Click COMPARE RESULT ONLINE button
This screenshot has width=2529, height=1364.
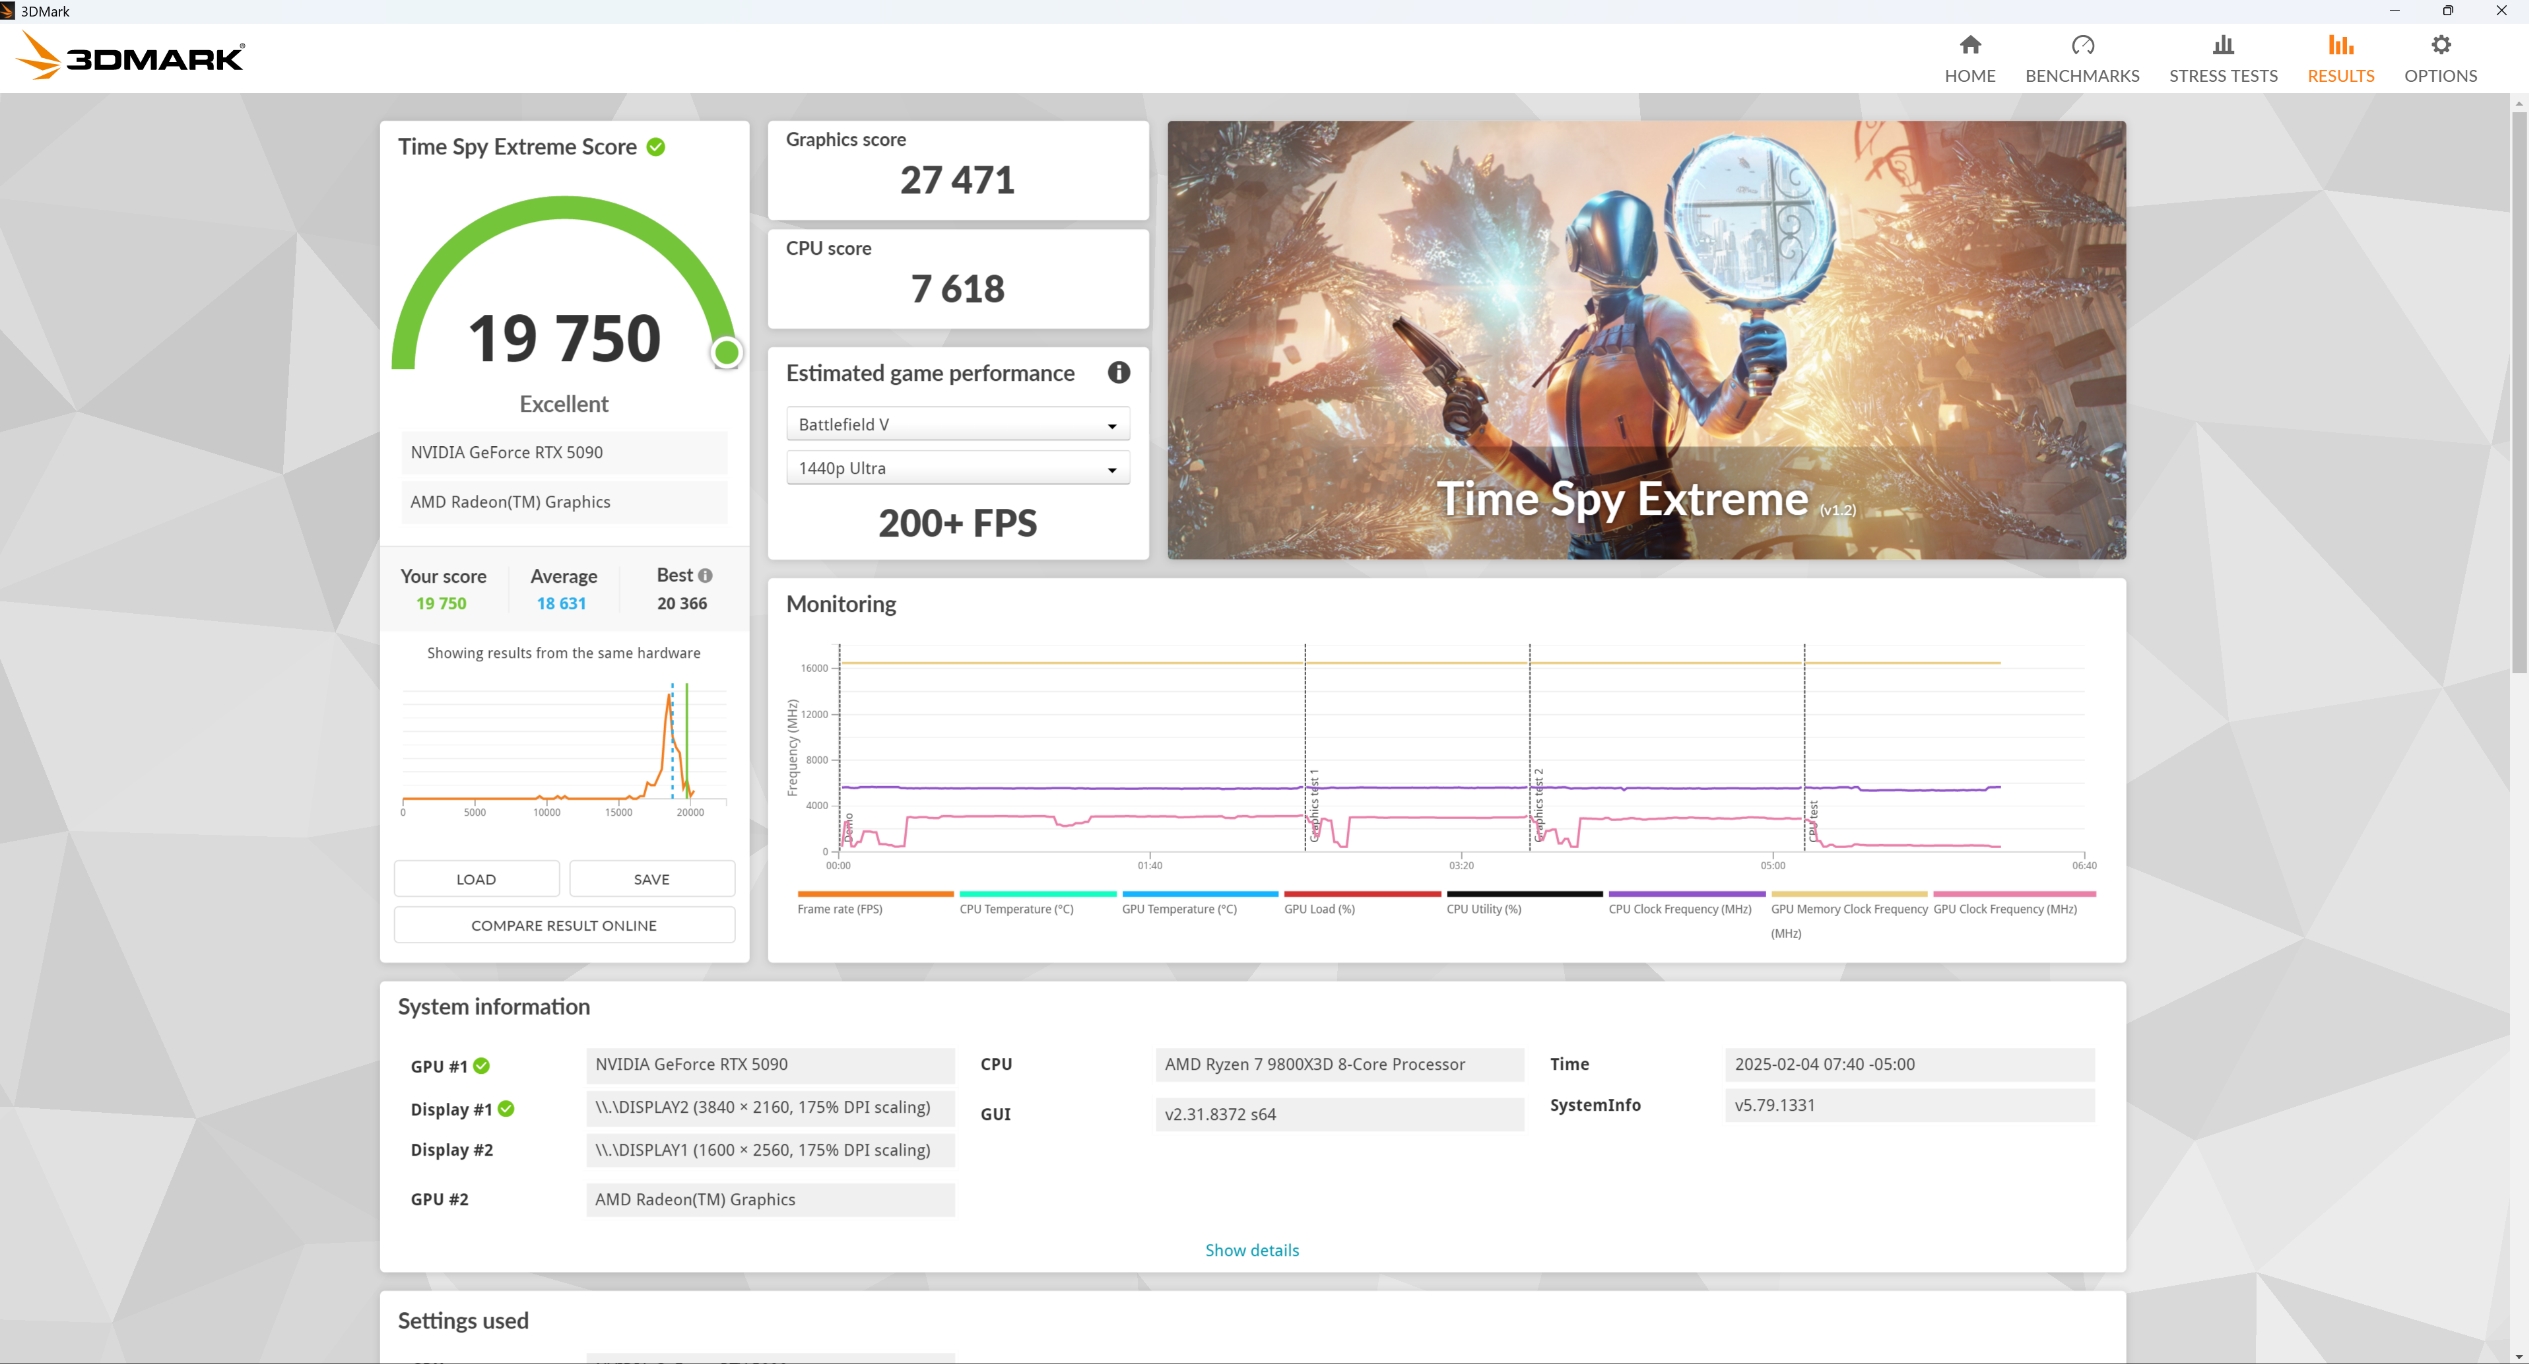coord(564,925)
